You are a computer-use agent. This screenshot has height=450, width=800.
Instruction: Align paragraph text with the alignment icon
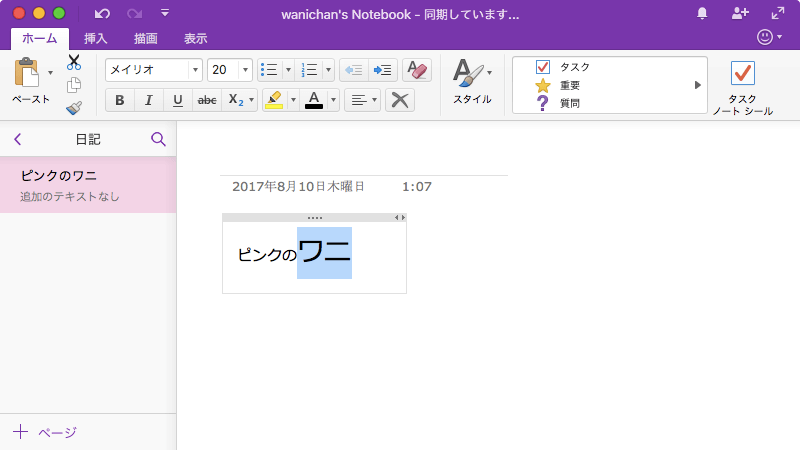[x=359, y=100]
